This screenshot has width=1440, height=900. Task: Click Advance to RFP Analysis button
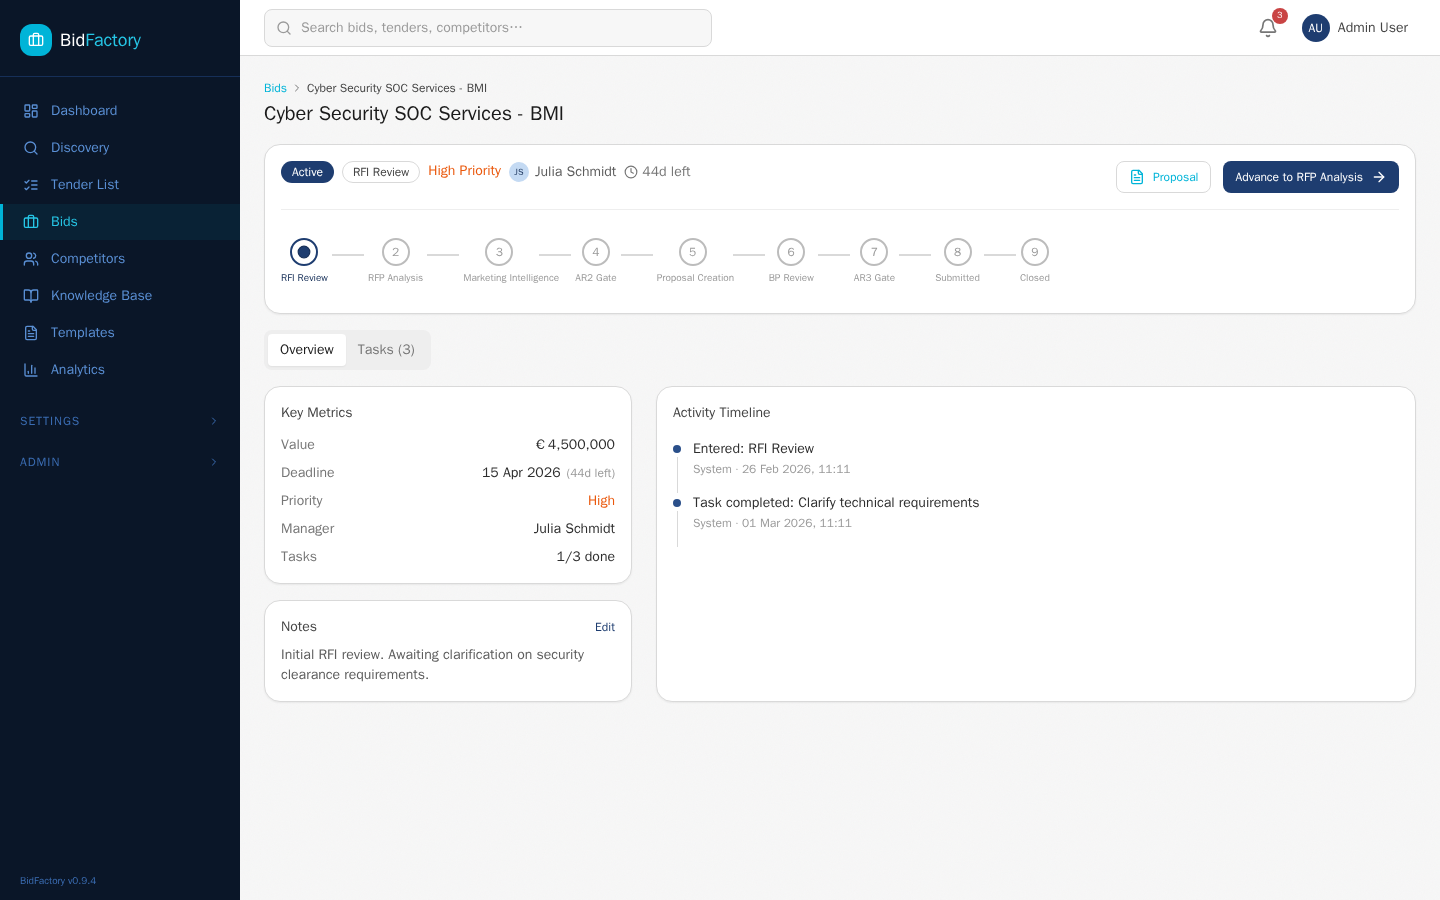coord(1310,177)
